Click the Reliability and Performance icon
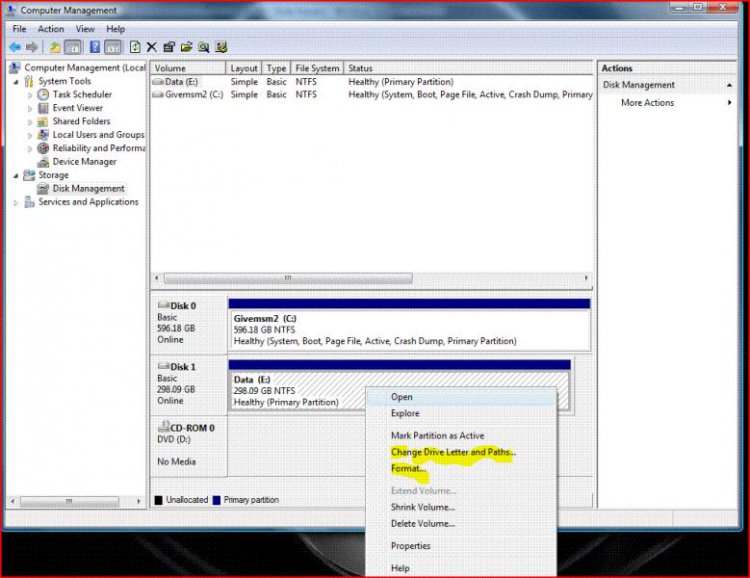750x578 pixels. [x=43, y=148]
